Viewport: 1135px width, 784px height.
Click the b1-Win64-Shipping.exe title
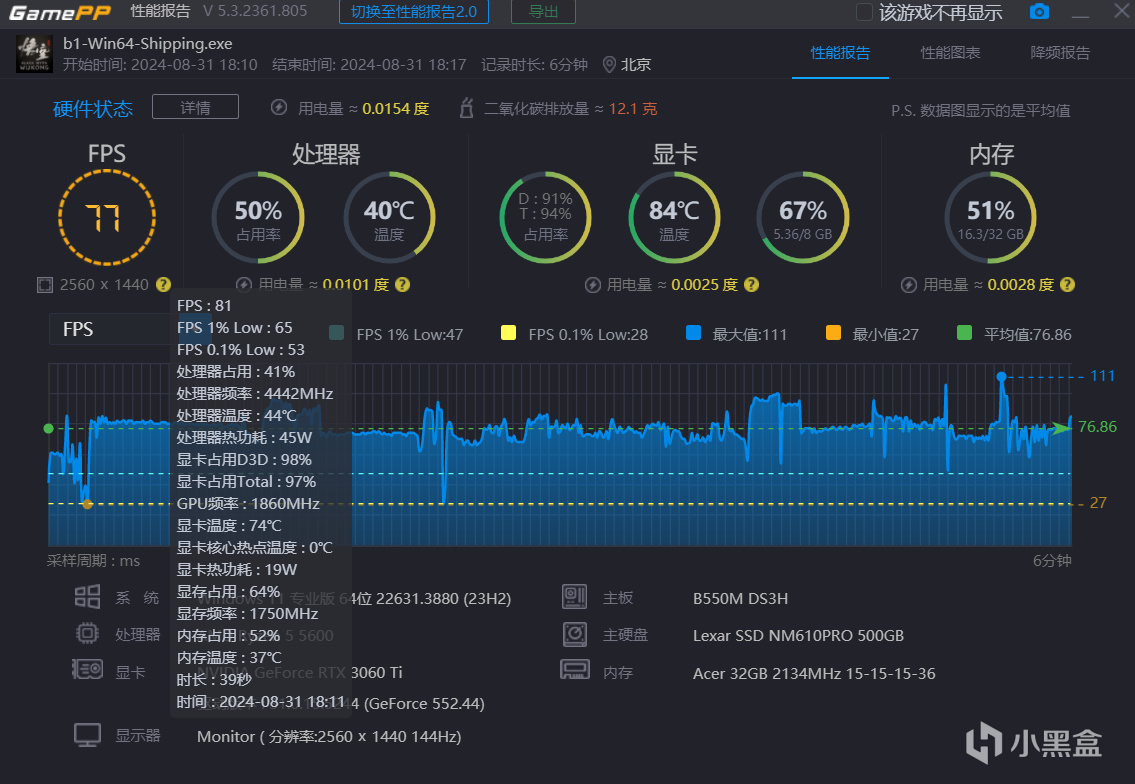pyautogui.click(x=148, y=43)
